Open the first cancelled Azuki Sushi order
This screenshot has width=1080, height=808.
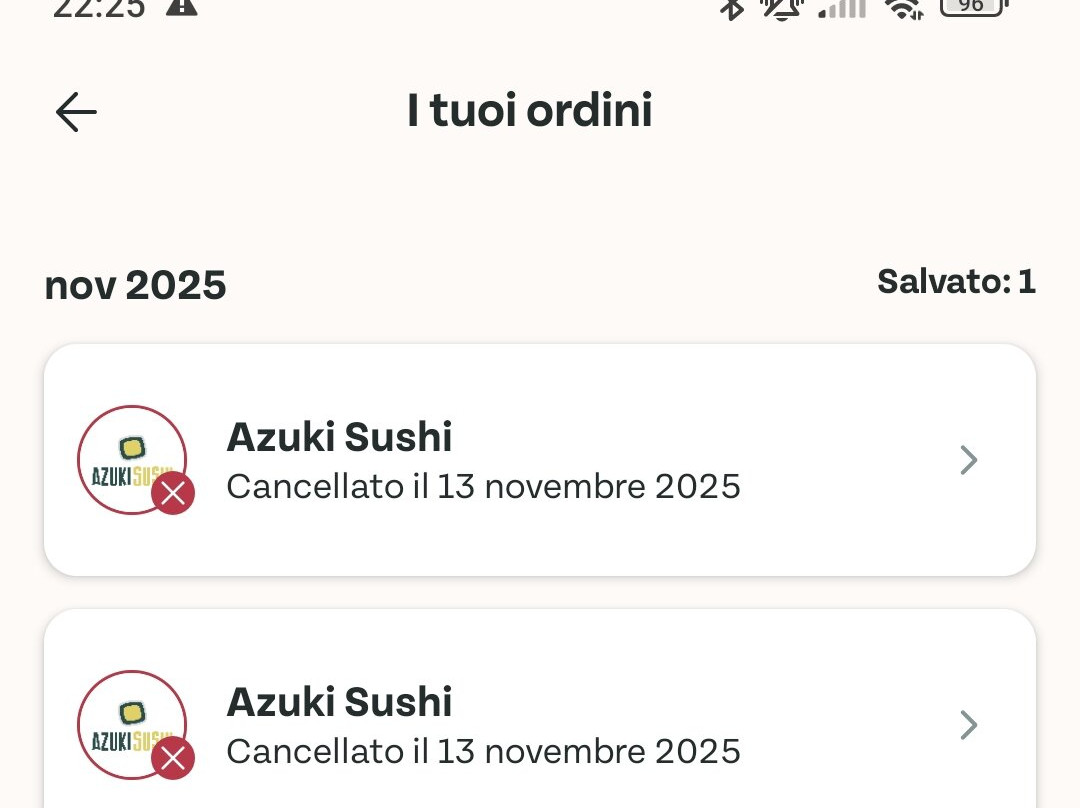(540, 460)
